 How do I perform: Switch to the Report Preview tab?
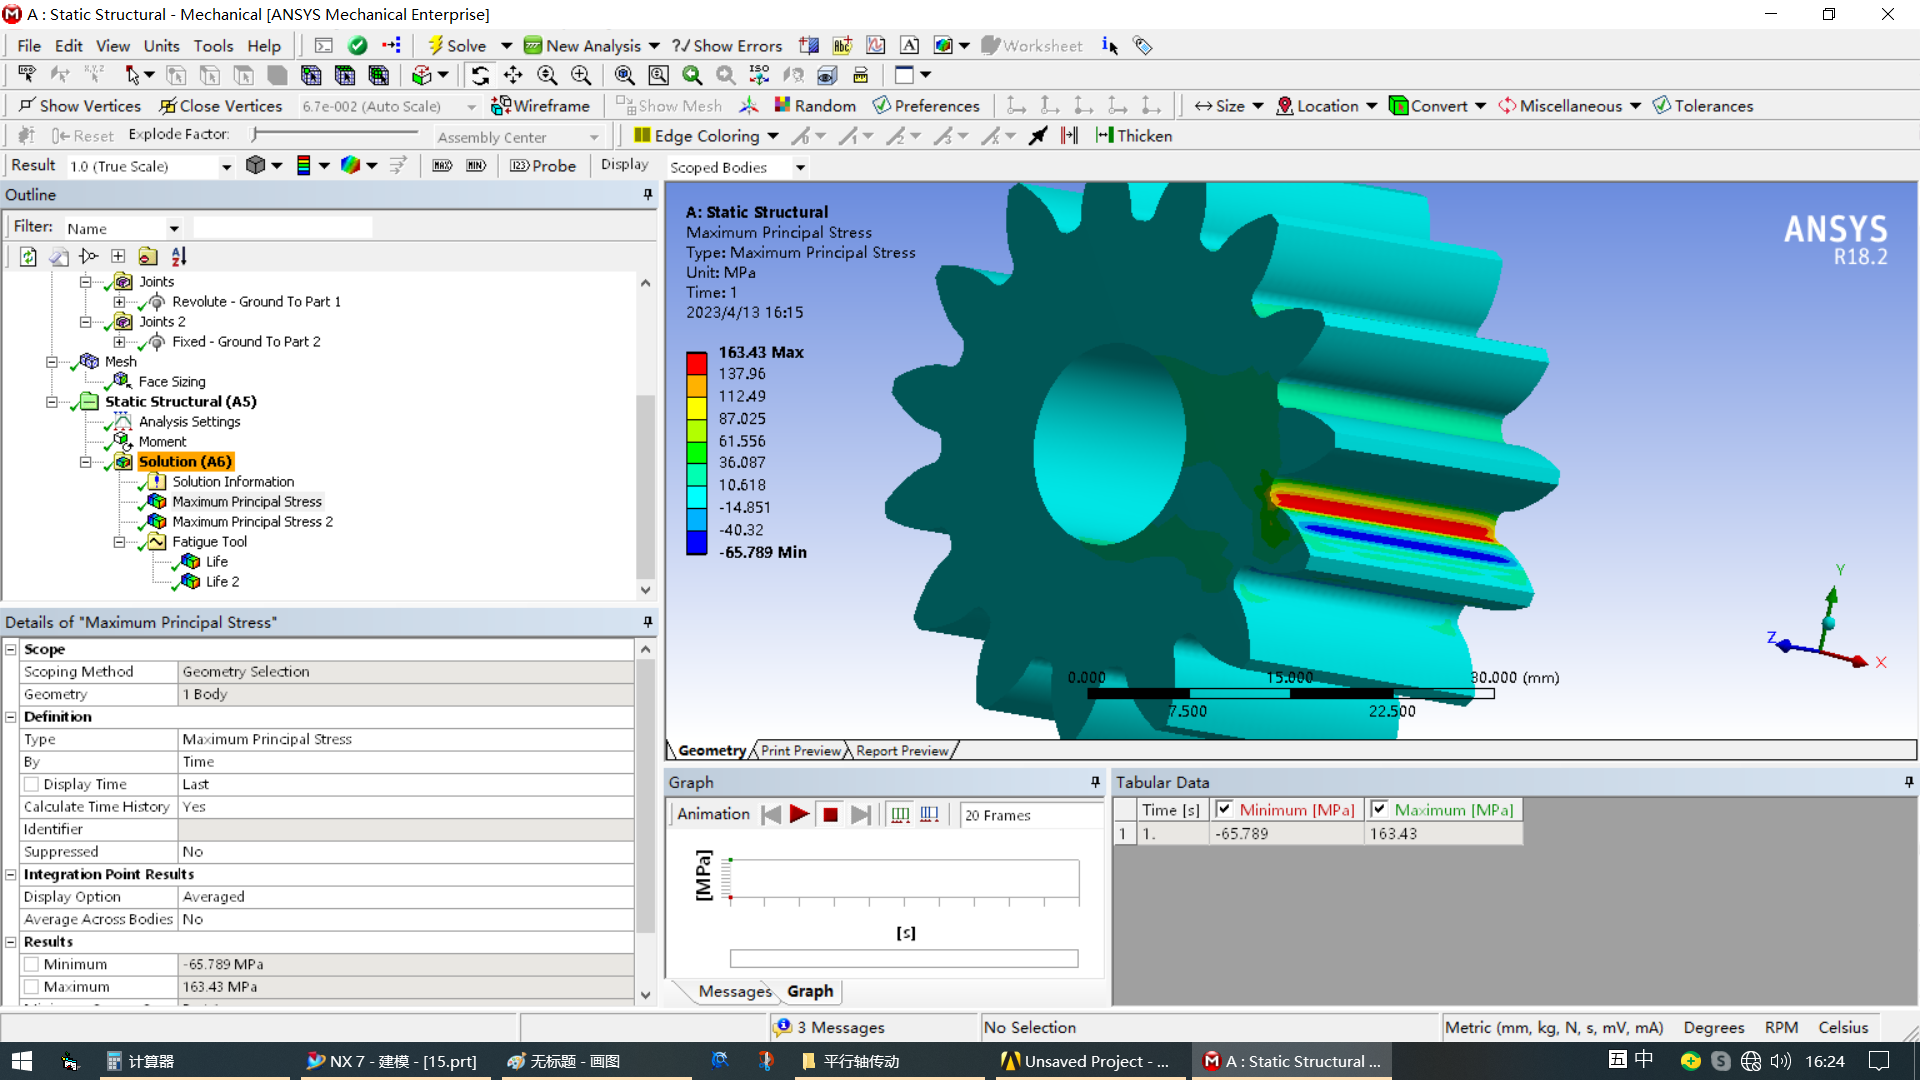[x=902, y=751]
